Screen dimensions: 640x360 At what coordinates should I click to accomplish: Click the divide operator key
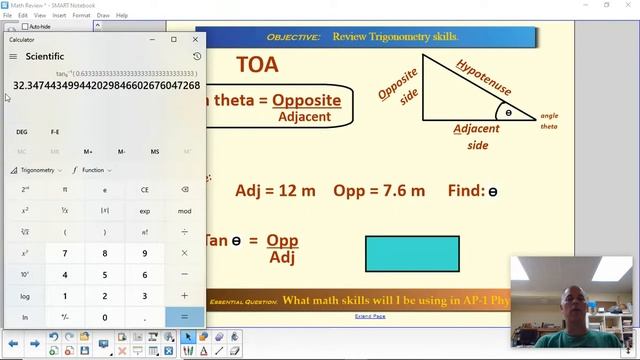click(x=184, y=232)
